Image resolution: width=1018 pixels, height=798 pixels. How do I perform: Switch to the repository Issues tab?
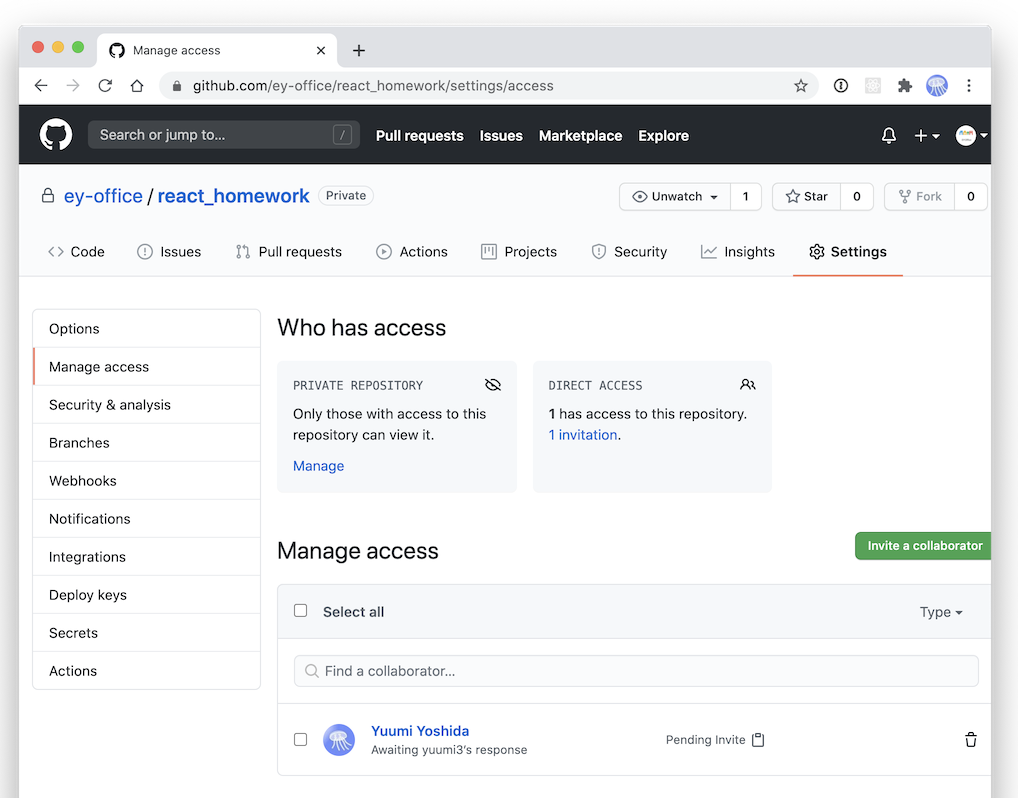[x=169, y=252]
